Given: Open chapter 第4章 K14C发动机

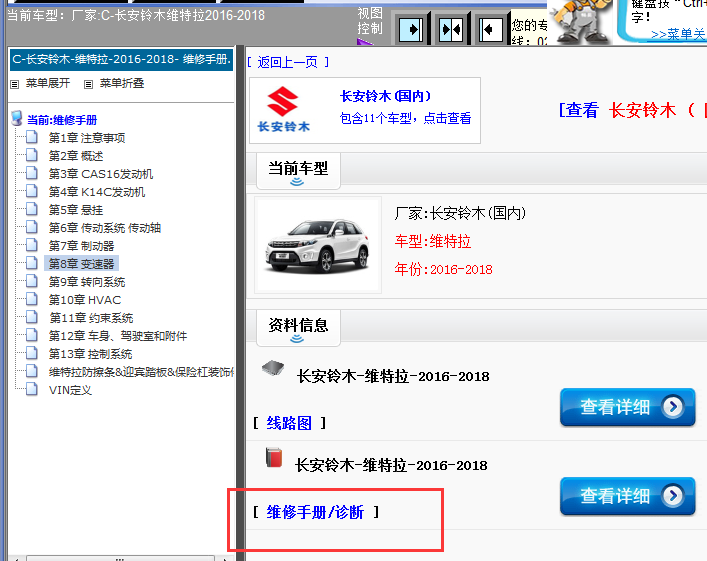Looking at the screenshot, I should (x=97, y=192).
